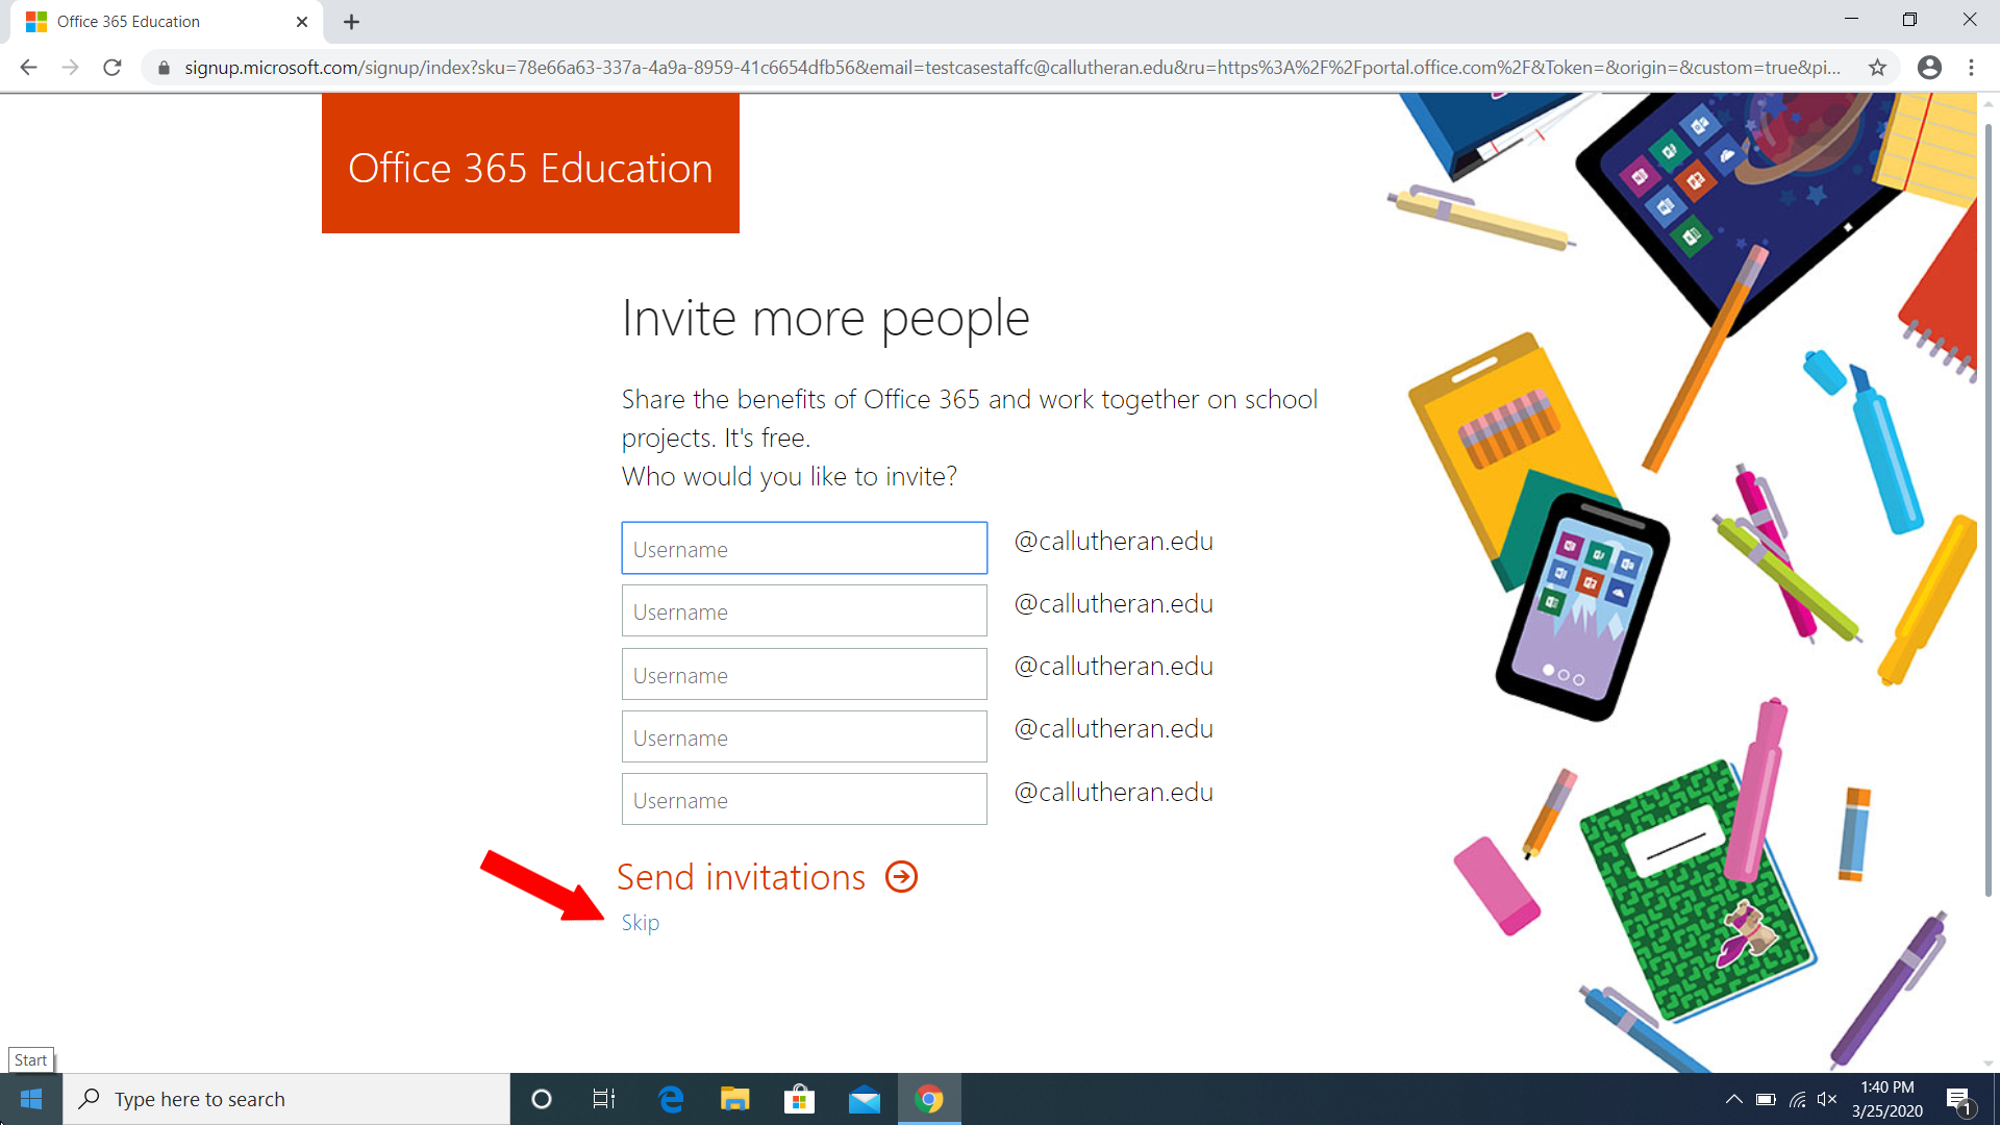Open the Chrome profile avatar
The height and width of the screenshot is (1125, 2000).
(1929, 67)
